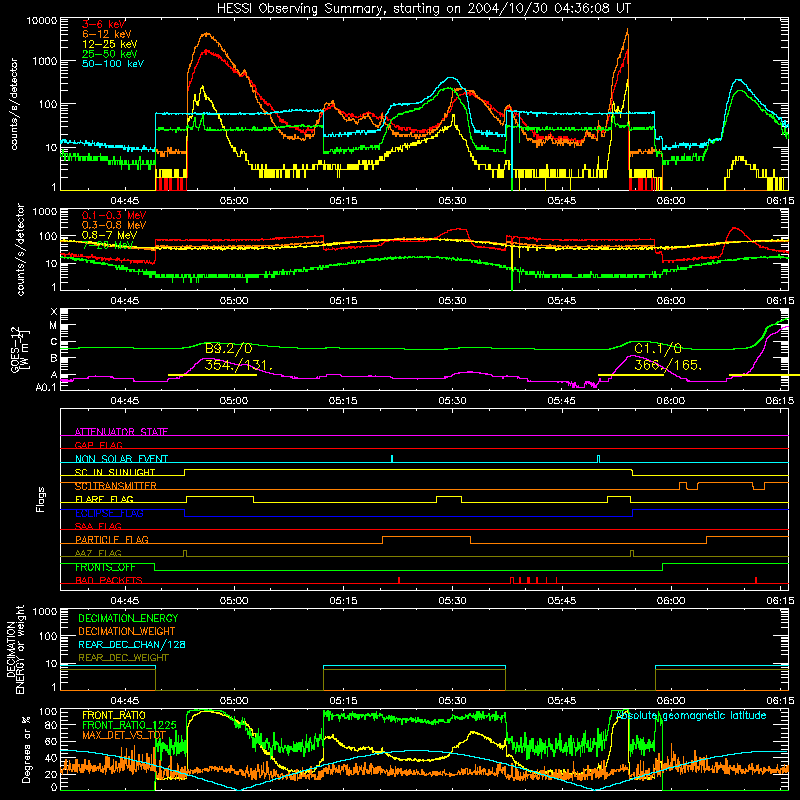
Task: Click the Flags panel axis label
Action: pyautogui.click(x=41, y=499)
